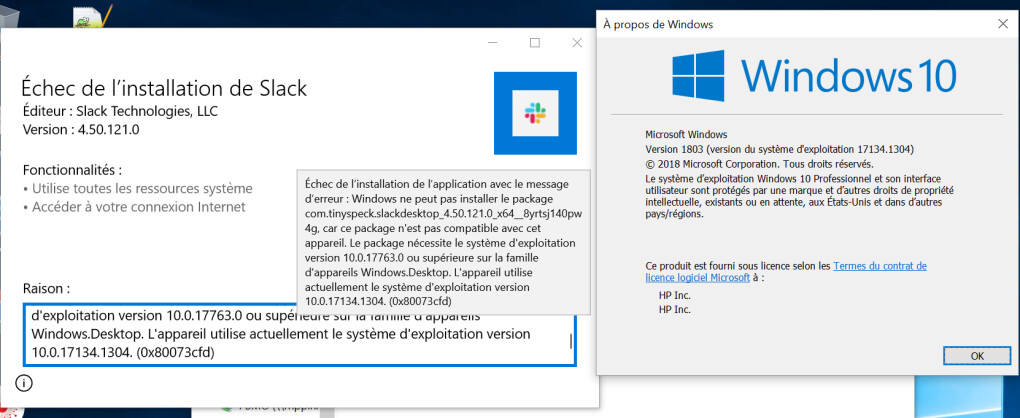
Task: Click 'Version : 4.50.121.0' text
Action: [x=81, y=129]
